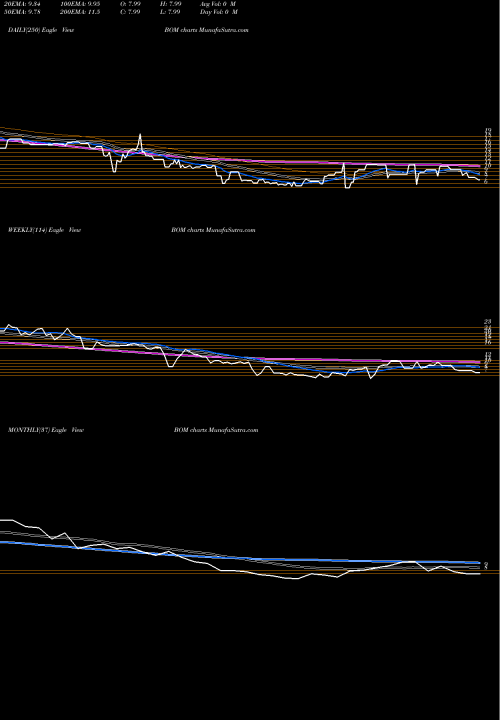Select the 200EMA: 11.5 readout

click(80, 12)
